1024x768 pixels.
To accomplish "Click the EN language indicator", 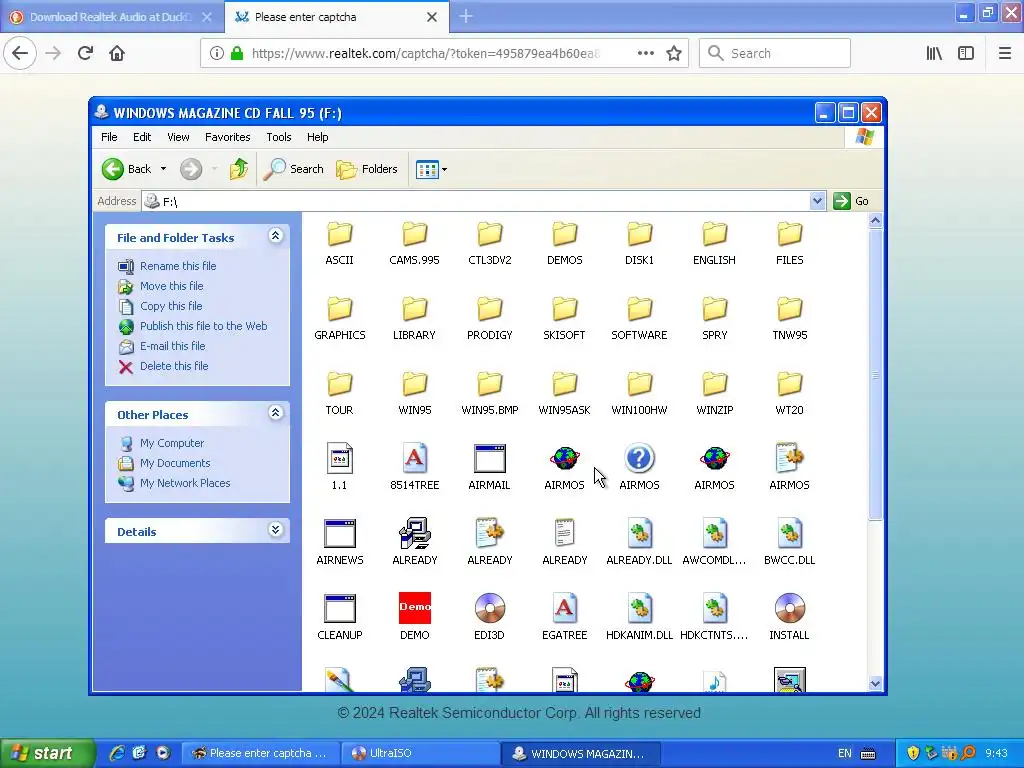I will [x=844, y=754].
